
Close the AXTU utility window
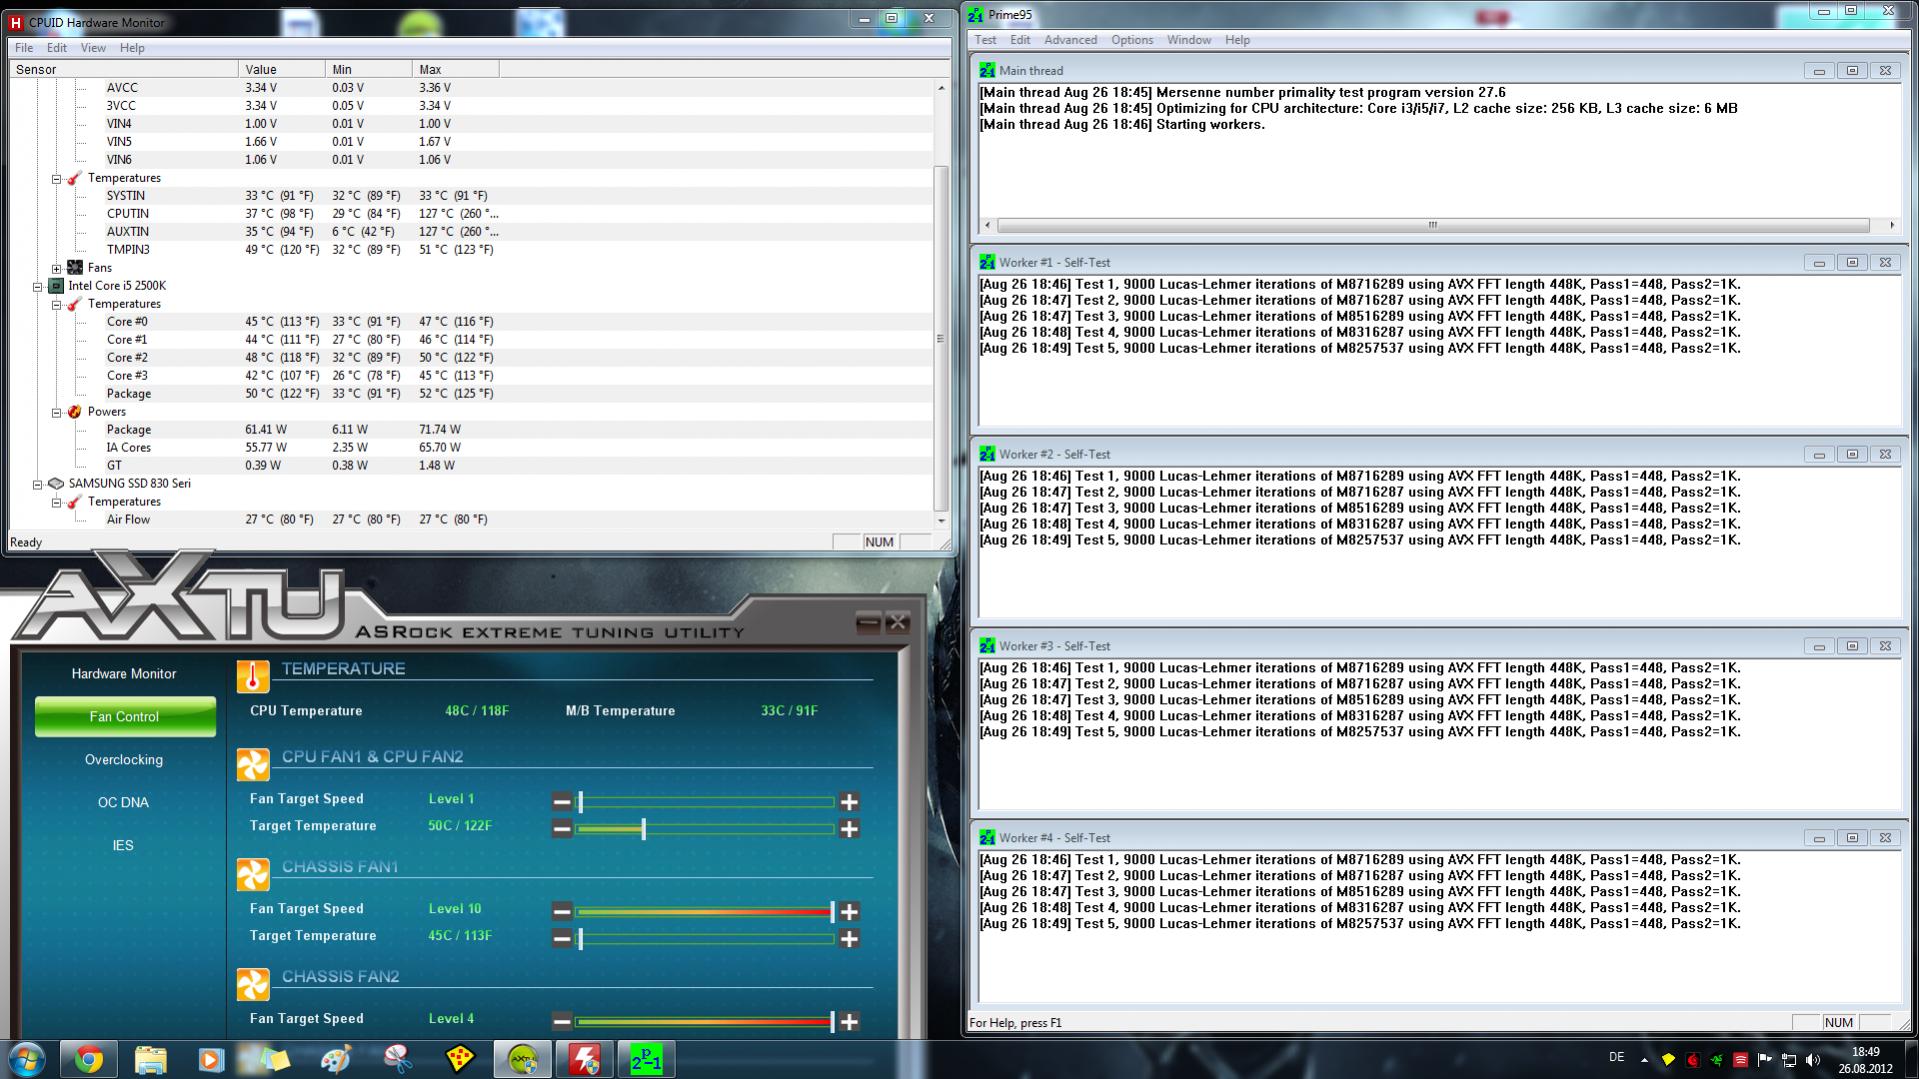pyautogui.click(x=897, y=623)
